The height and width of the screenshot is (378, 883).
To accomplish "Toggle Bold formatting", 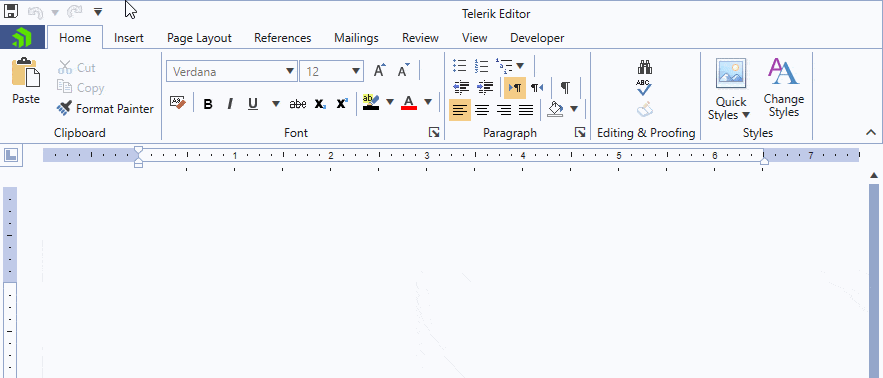I will [208, 104].
